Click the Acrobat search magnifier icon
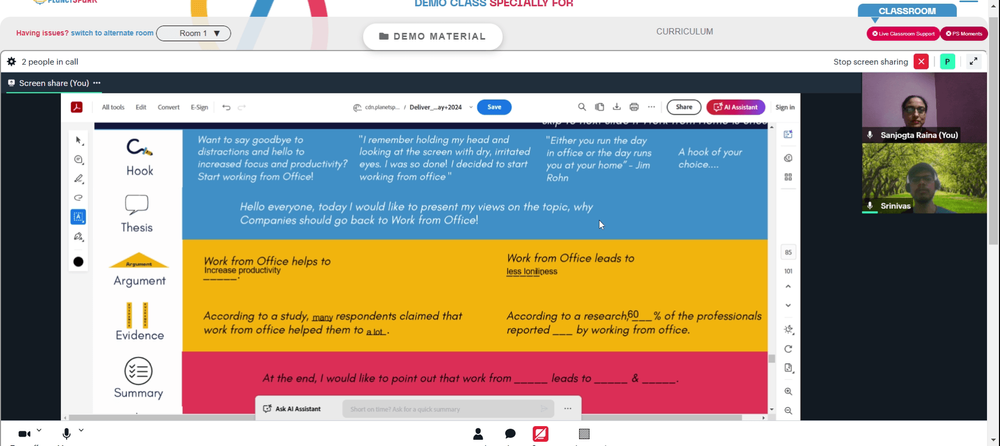 tap(582, 107)
